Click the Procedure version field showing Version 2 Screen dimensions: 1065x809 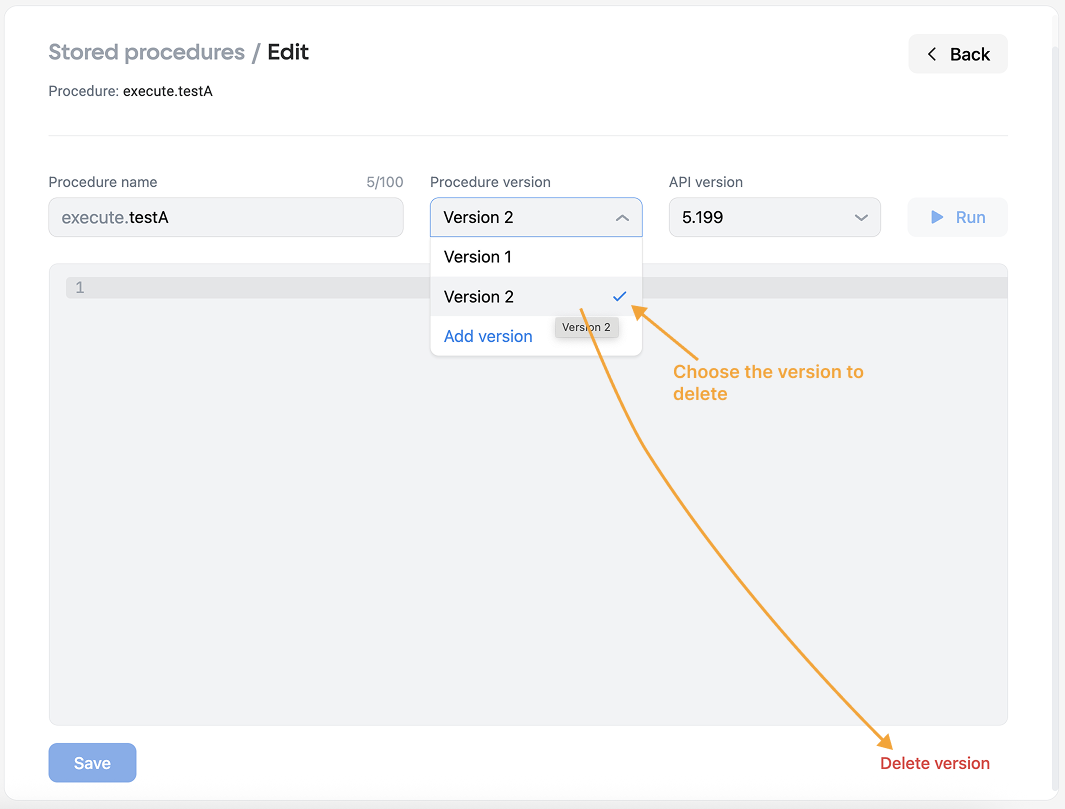536,217
